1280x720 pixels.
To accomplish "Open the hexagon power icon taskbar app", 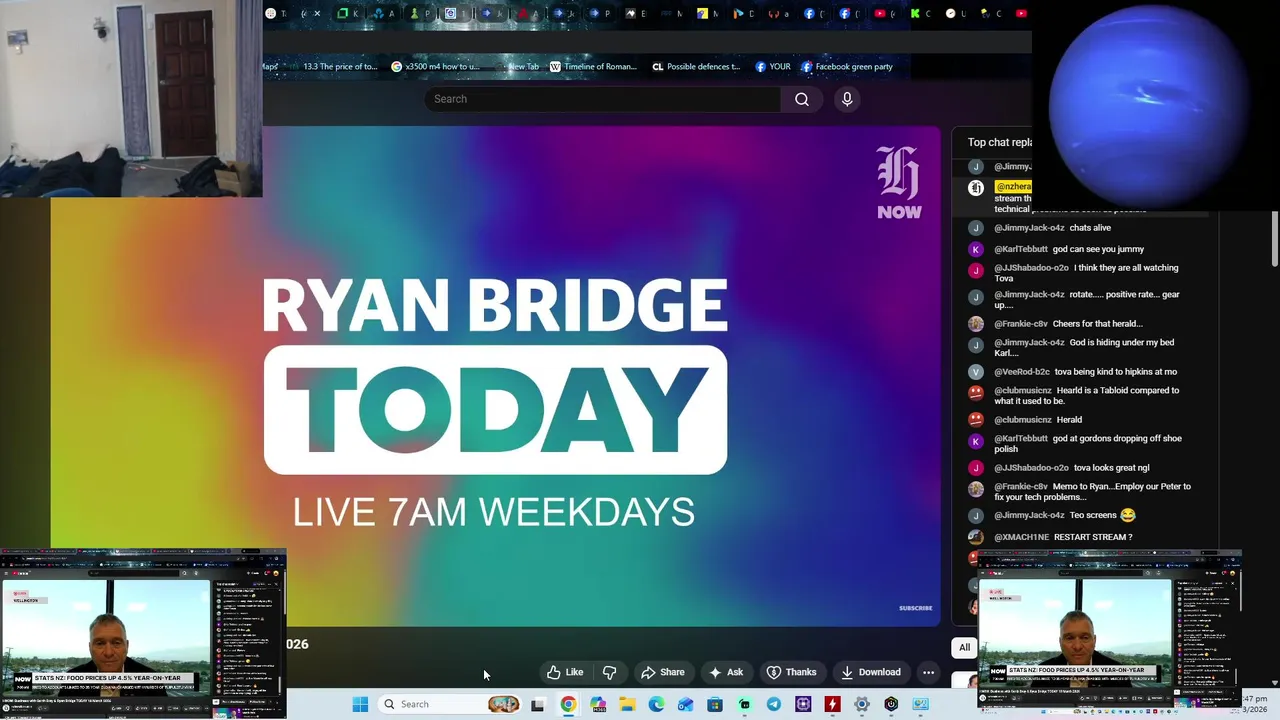I will click(891, 704).
